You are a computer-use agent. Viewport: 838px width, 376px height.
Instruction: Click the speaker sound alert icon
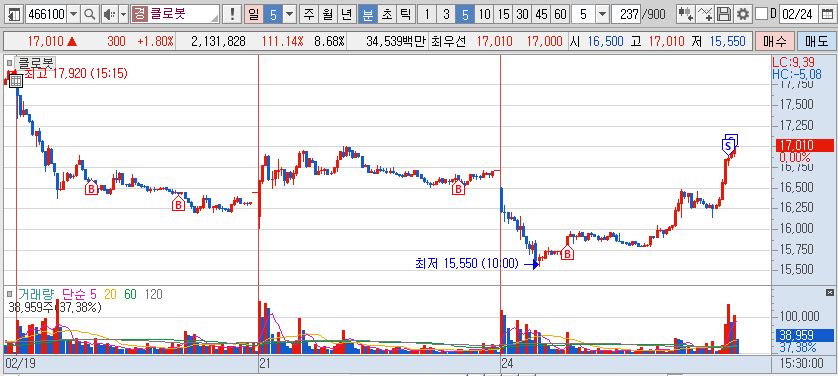109,14
